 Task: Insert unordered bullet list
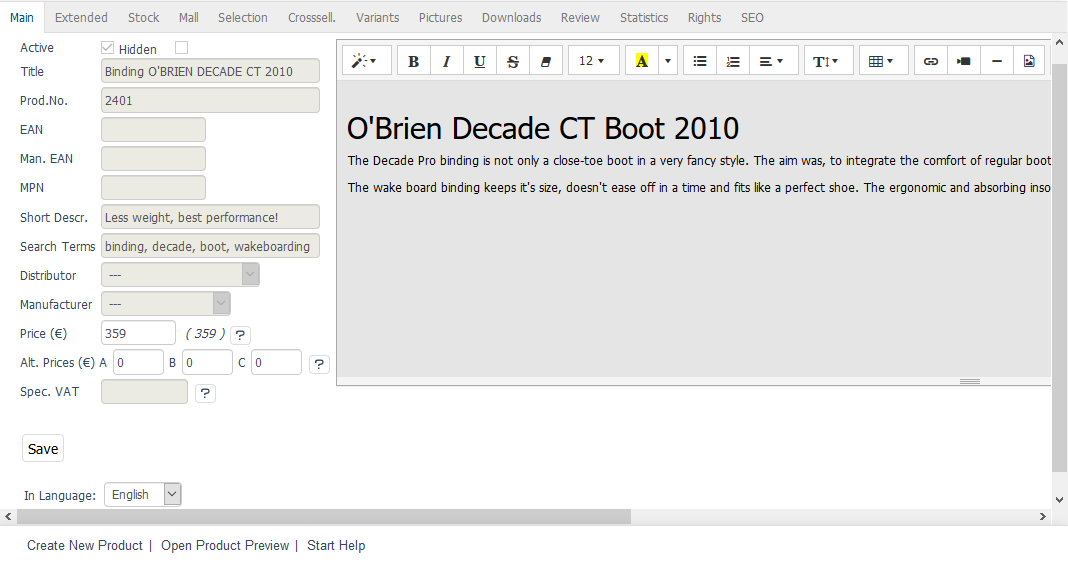(x=700, y=61)
